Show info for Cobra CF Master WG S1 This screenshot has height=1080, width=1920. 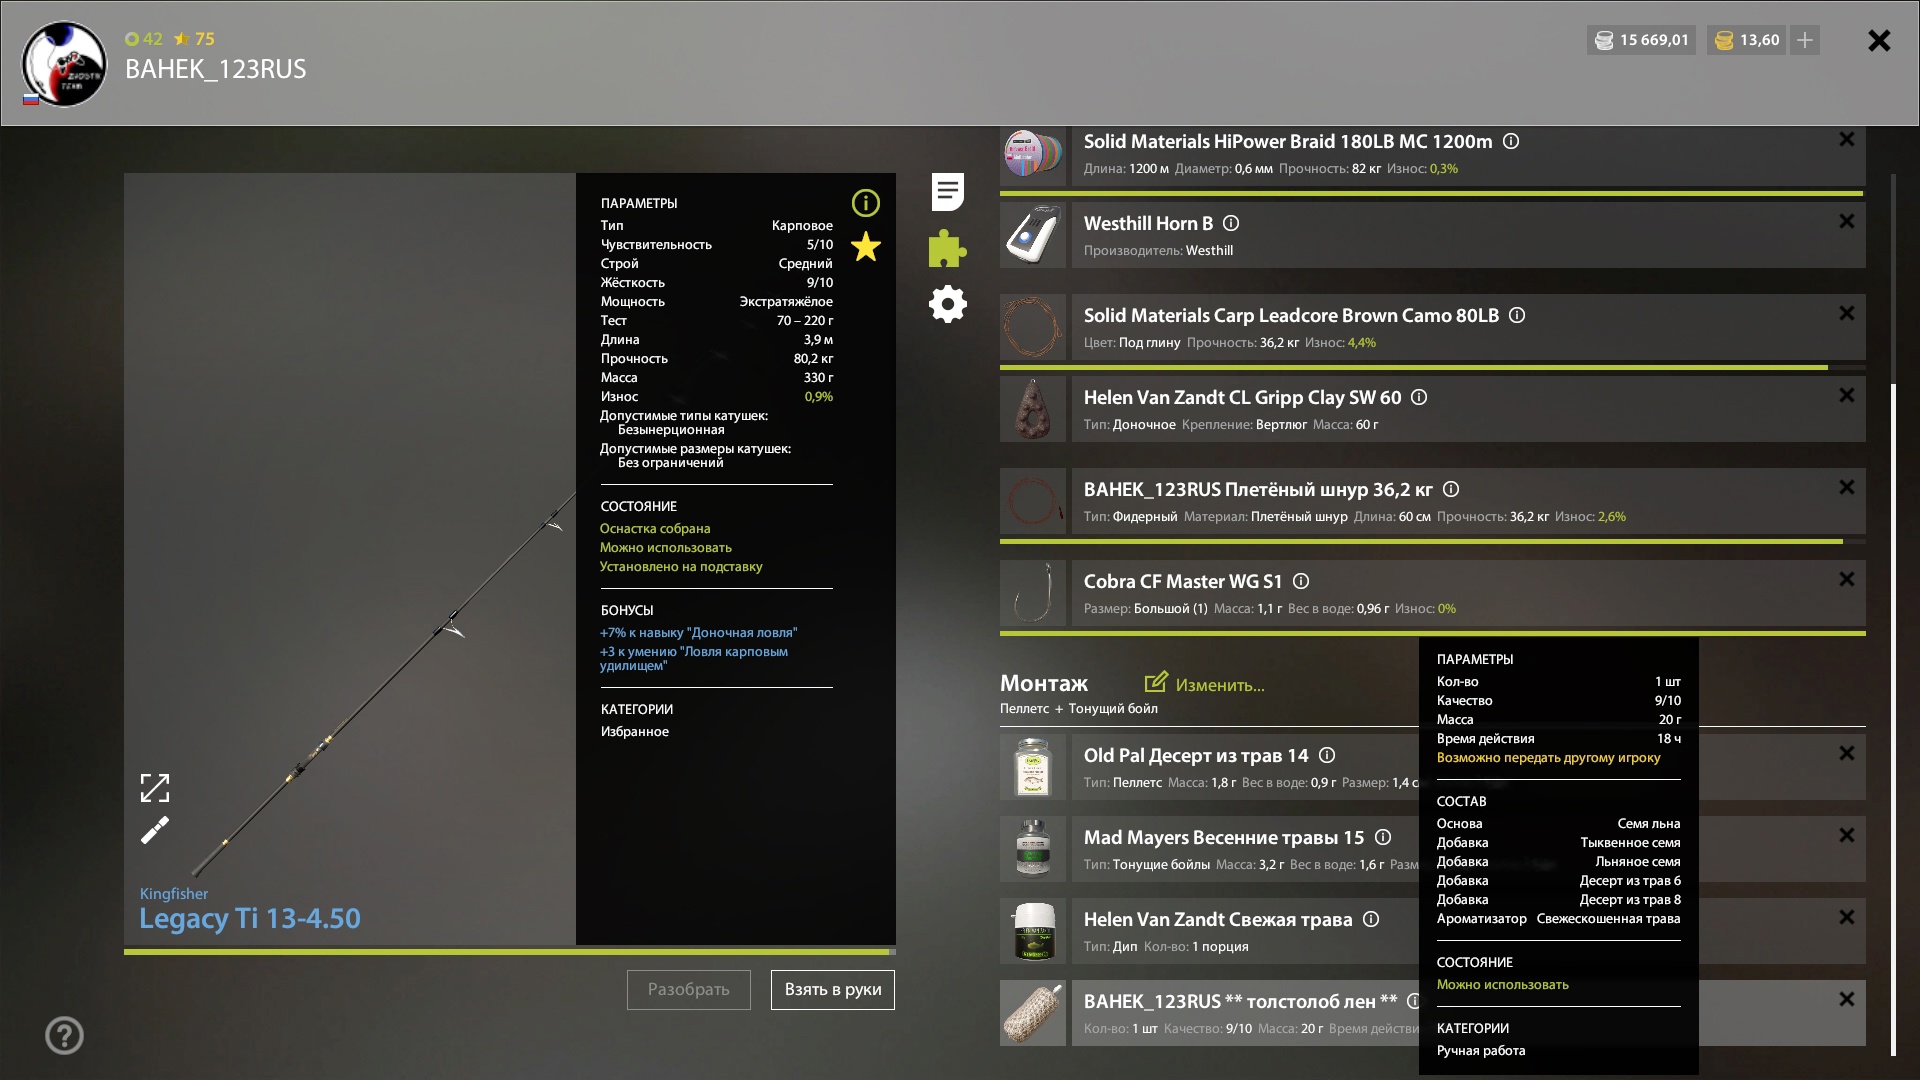point(1301,582)
